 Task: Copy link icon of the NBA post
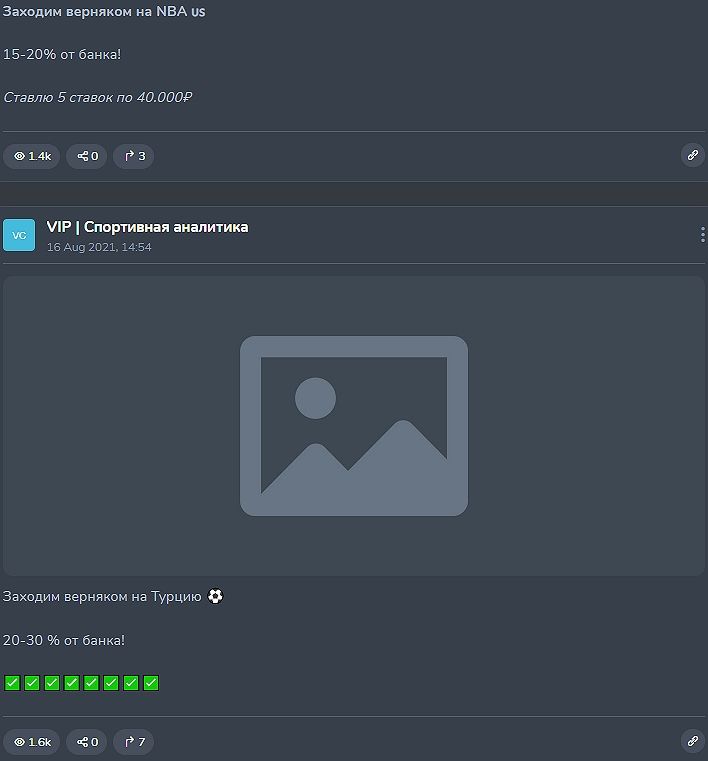pyautogui.click(x=692, y=155)
